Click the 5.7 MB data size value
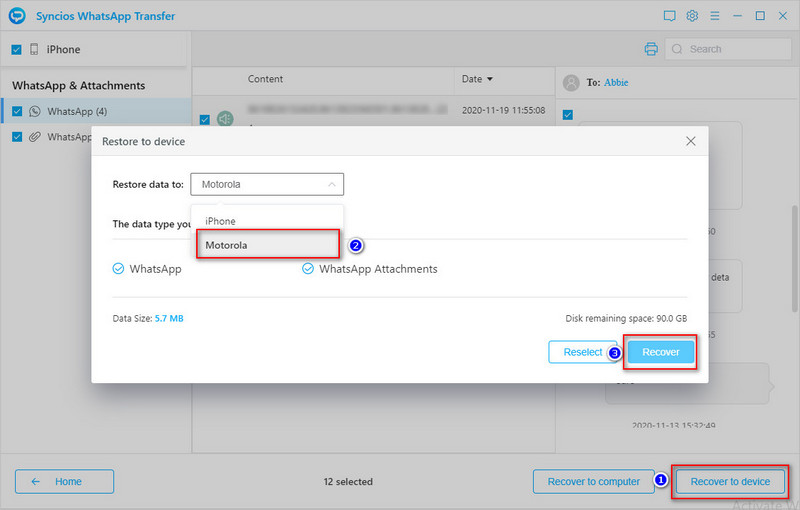 pos(169,318)
